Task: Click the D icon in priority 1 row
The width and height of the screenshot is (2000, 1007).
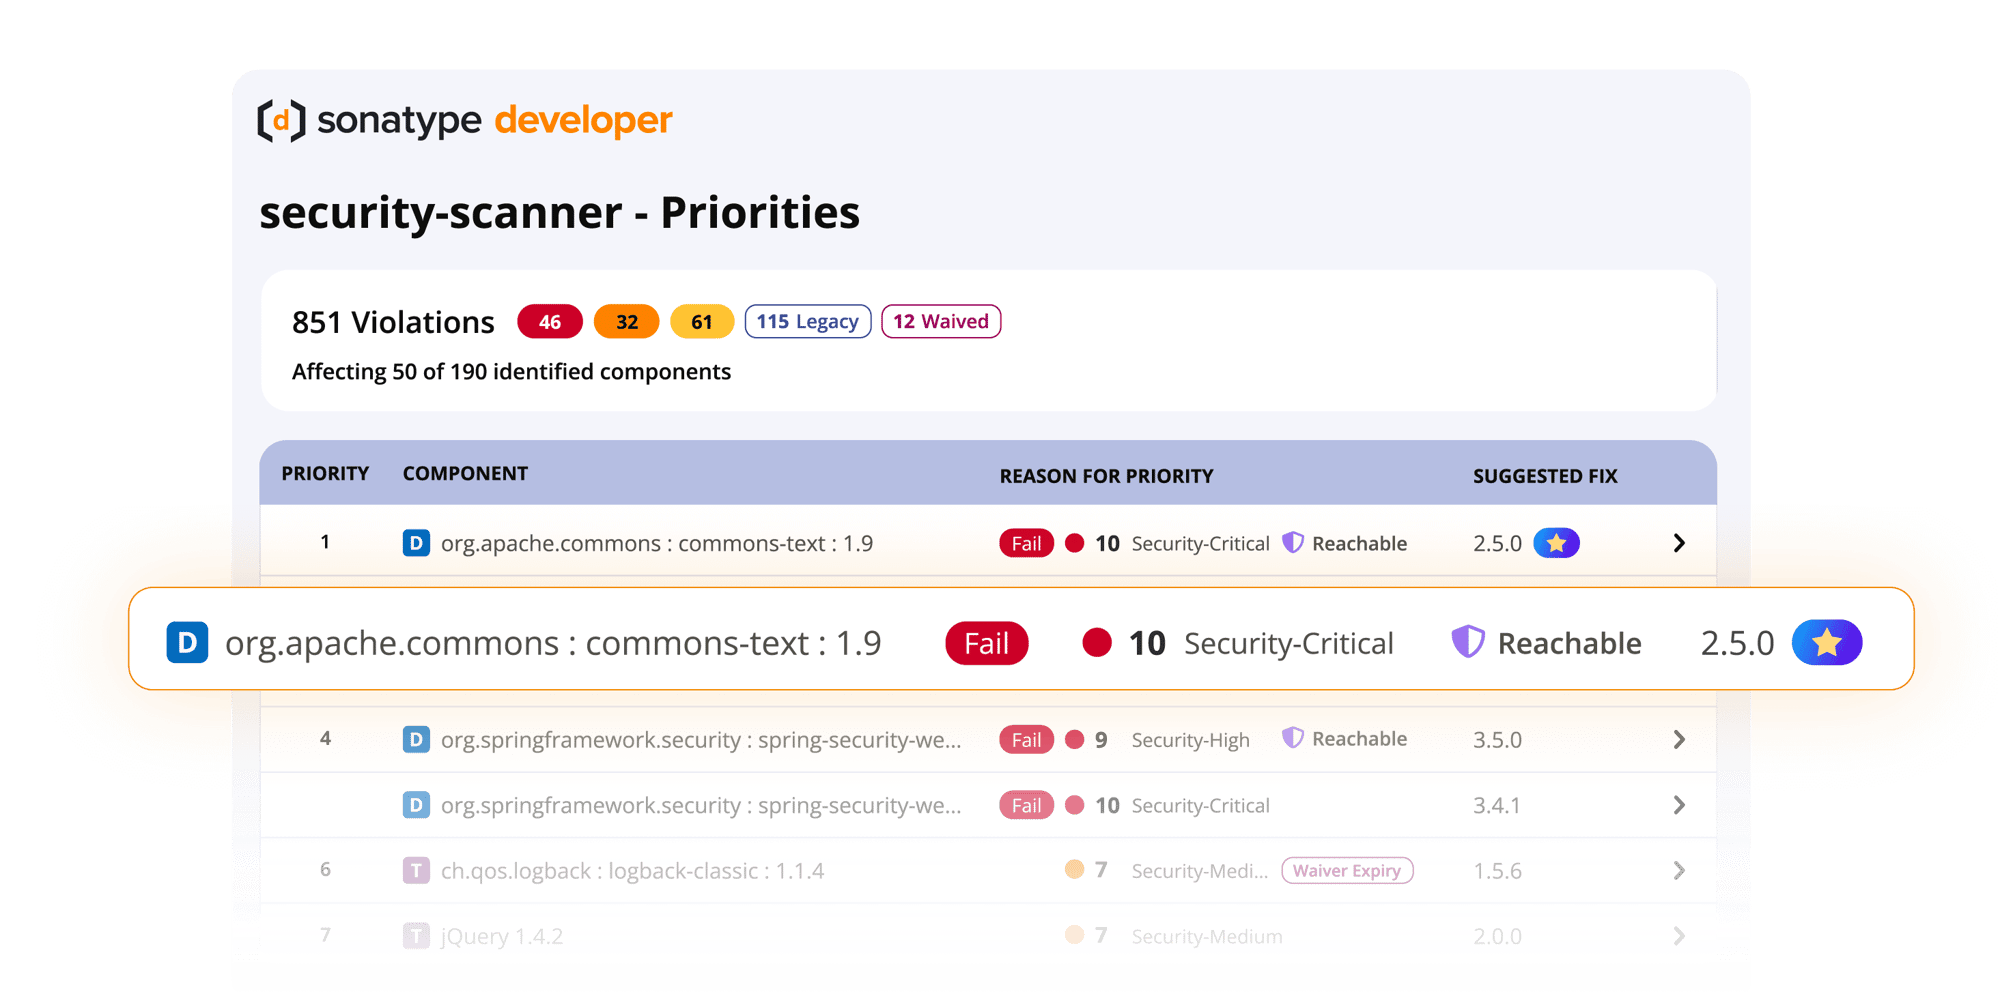Action: [416, 543]
